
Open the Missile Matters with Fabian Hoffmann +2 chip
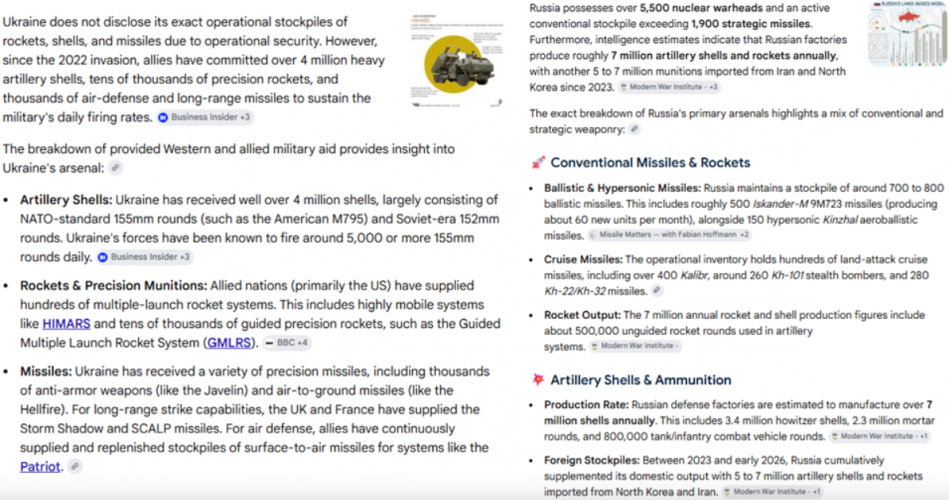click(669, 235)
